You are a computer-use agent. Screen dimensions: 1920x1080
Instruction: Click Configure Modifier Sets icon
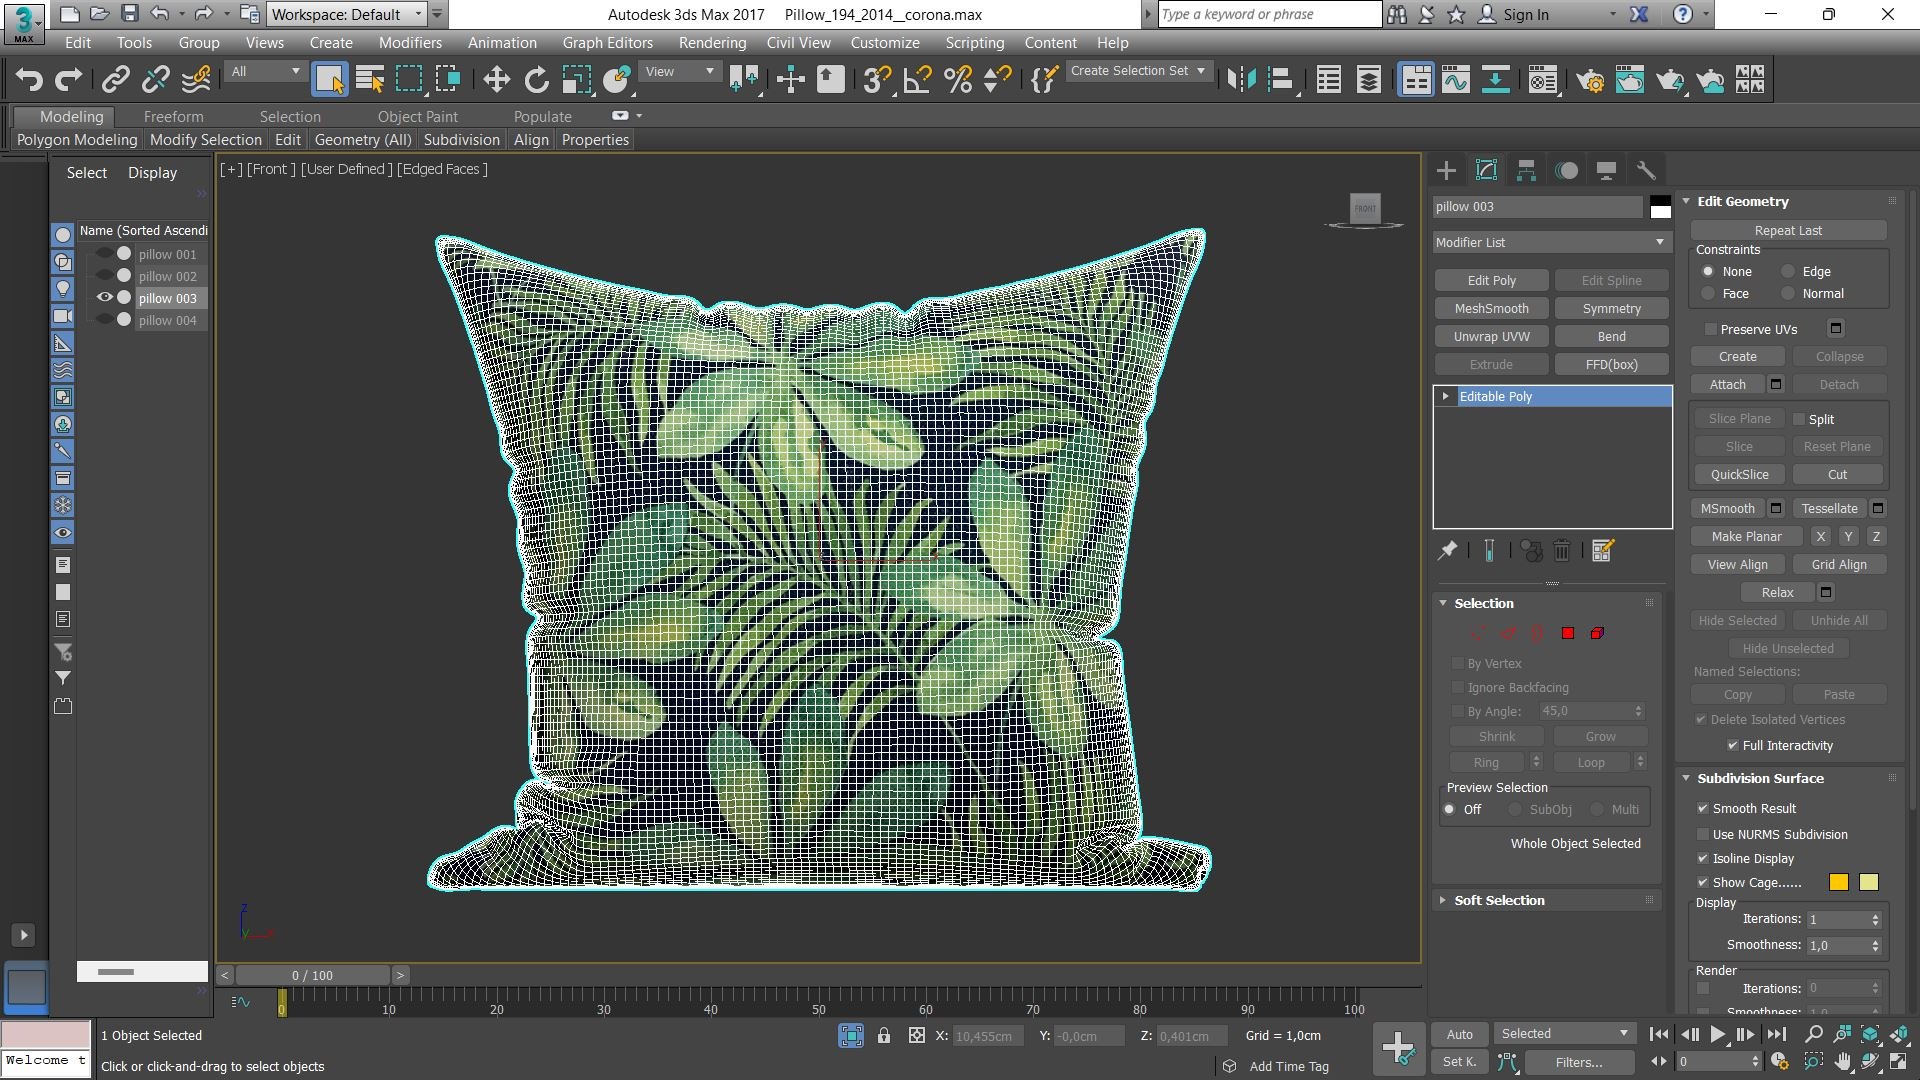pos(1602,550)
